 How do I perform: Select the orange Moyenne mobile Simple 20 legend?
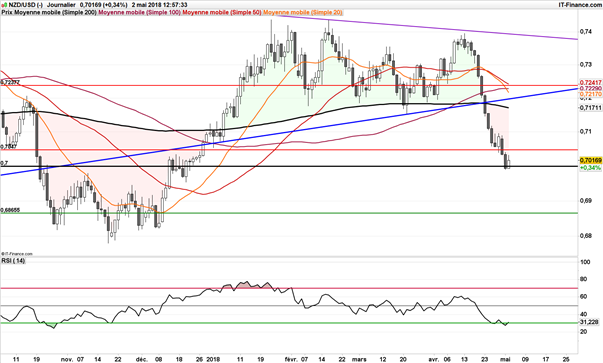(x=303, y=12)
